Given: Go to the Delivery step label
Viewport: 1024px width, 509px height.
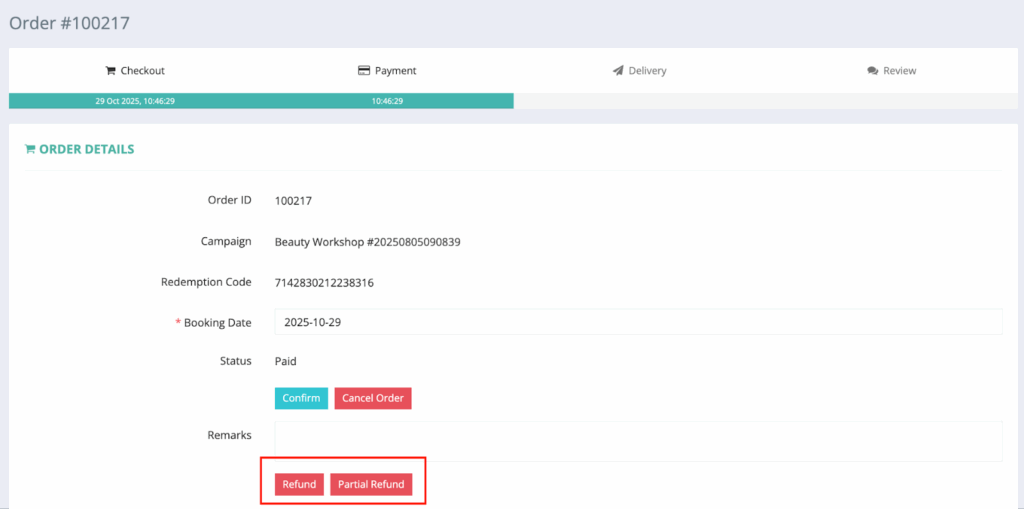Looking at the screenshot, I should point(647,71).
